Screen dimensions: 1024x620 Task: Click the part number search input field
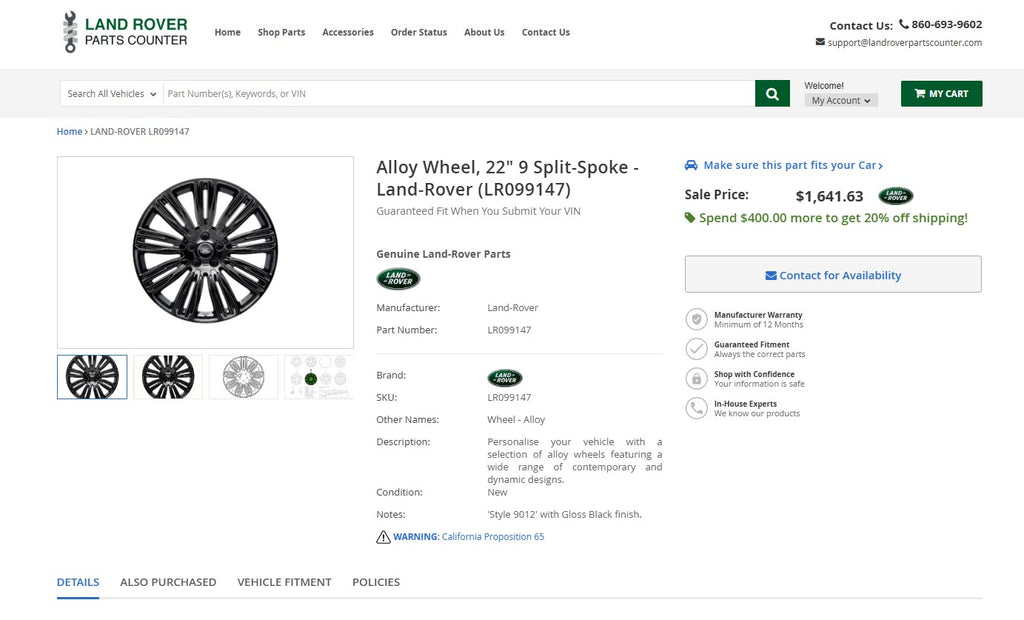coord(459,93)
